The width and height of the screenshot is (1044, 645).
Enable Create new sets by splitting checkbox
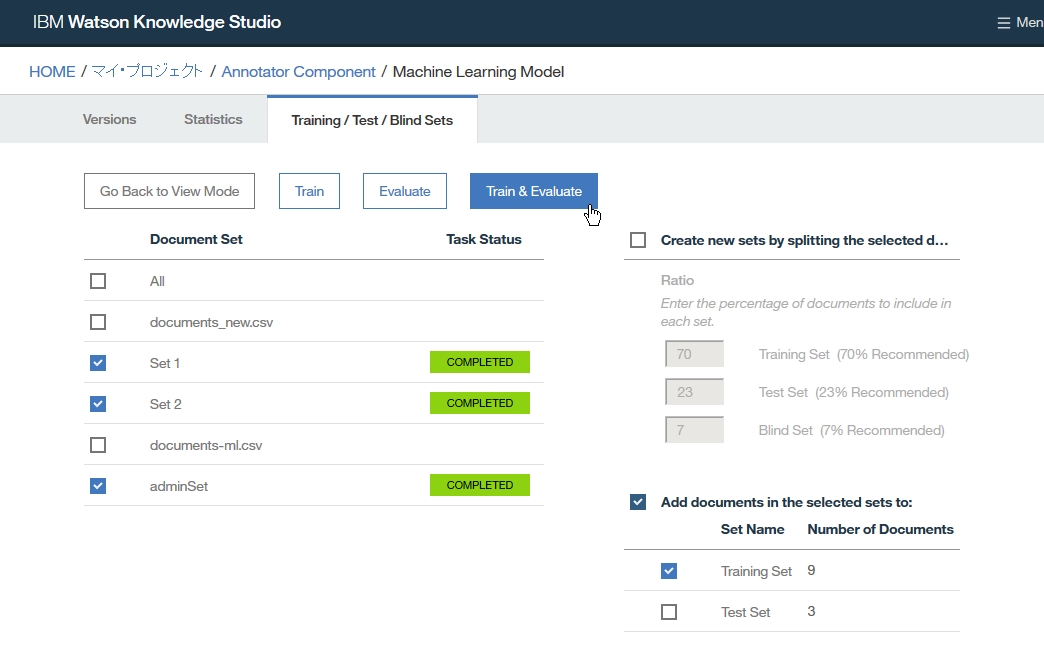(638, 240)
